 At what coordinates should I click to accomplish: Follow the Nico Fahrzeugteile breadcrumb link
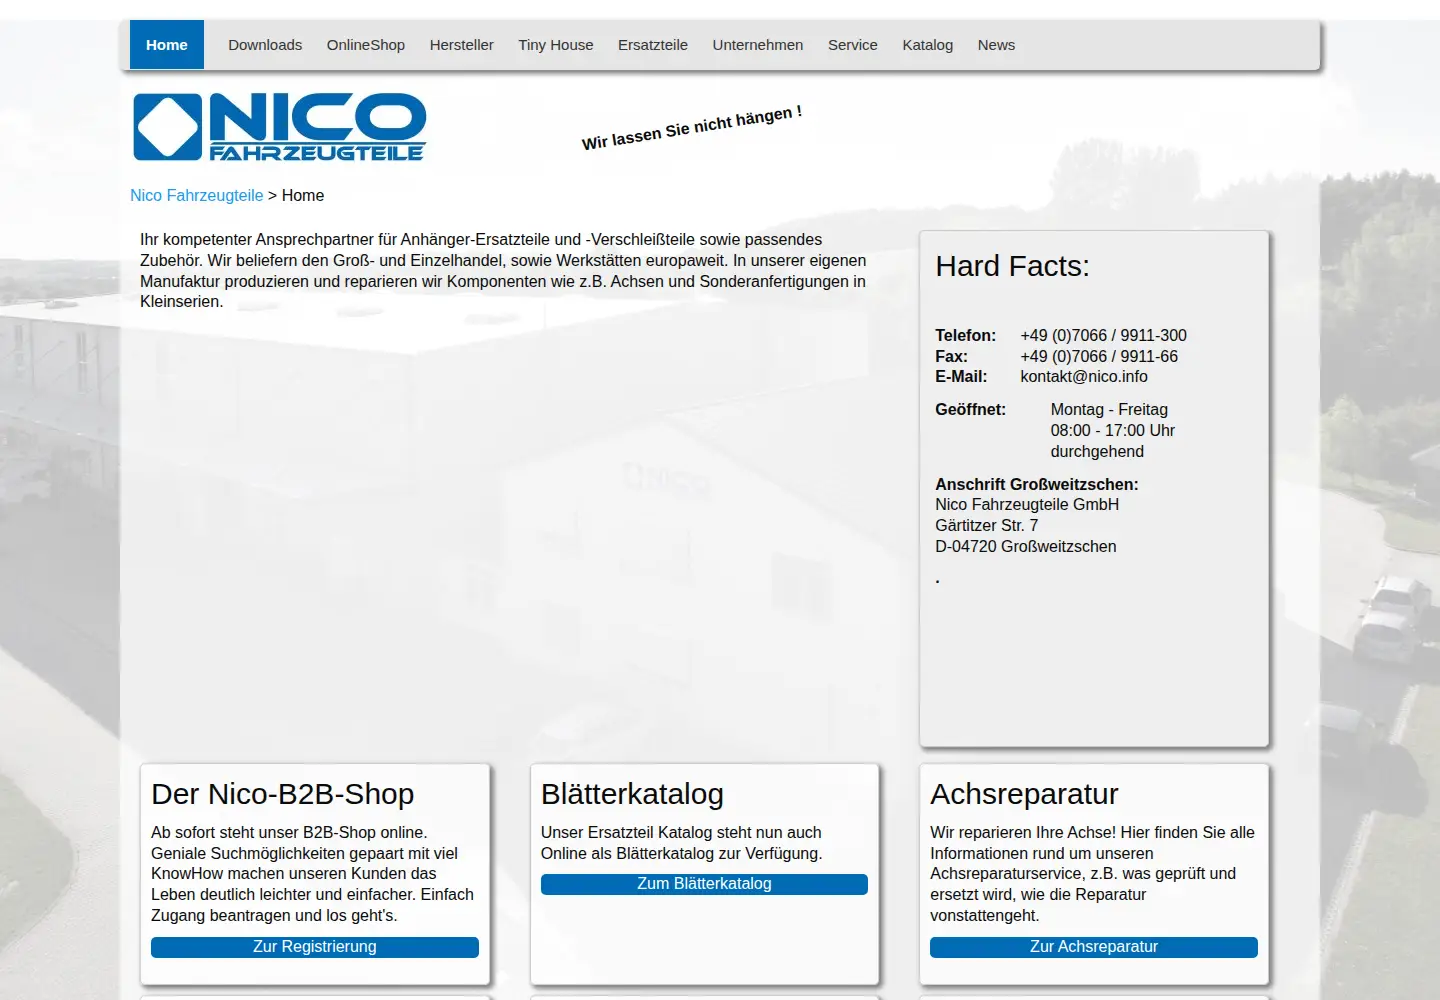(x=197, y=196)
